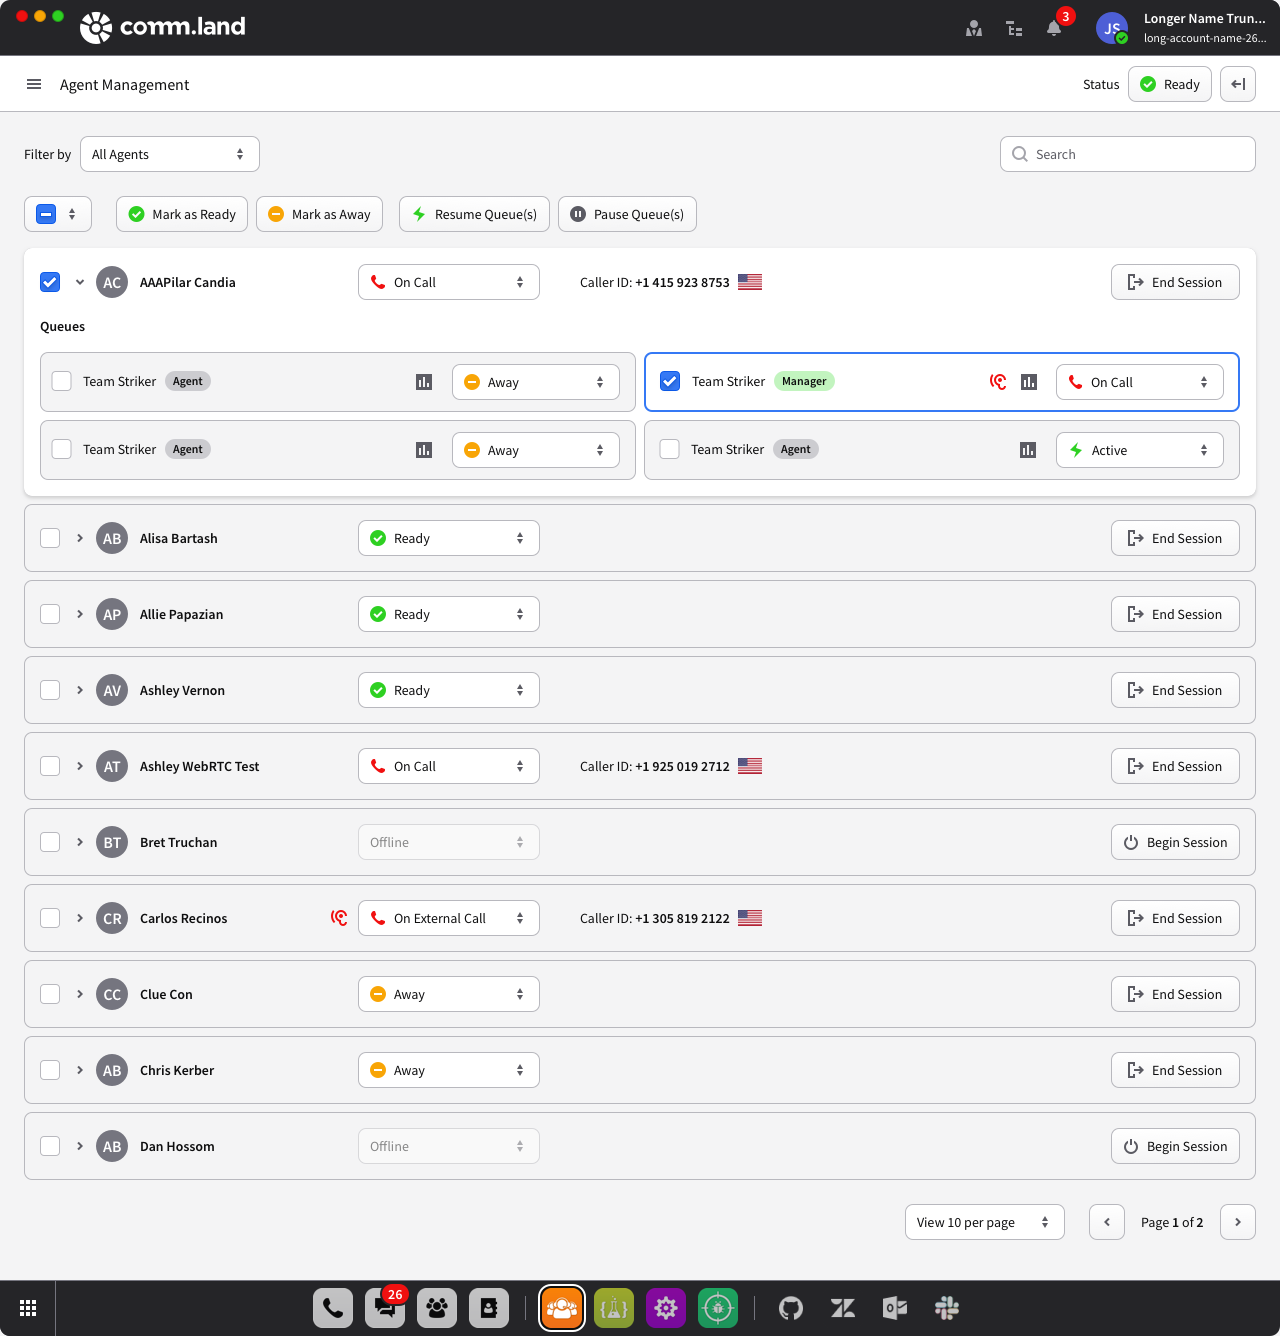Image resolution: width=1280 pixels, height=1336 pixels.
Task: Go to the next page
Action: click(x=1238, y=1222)
